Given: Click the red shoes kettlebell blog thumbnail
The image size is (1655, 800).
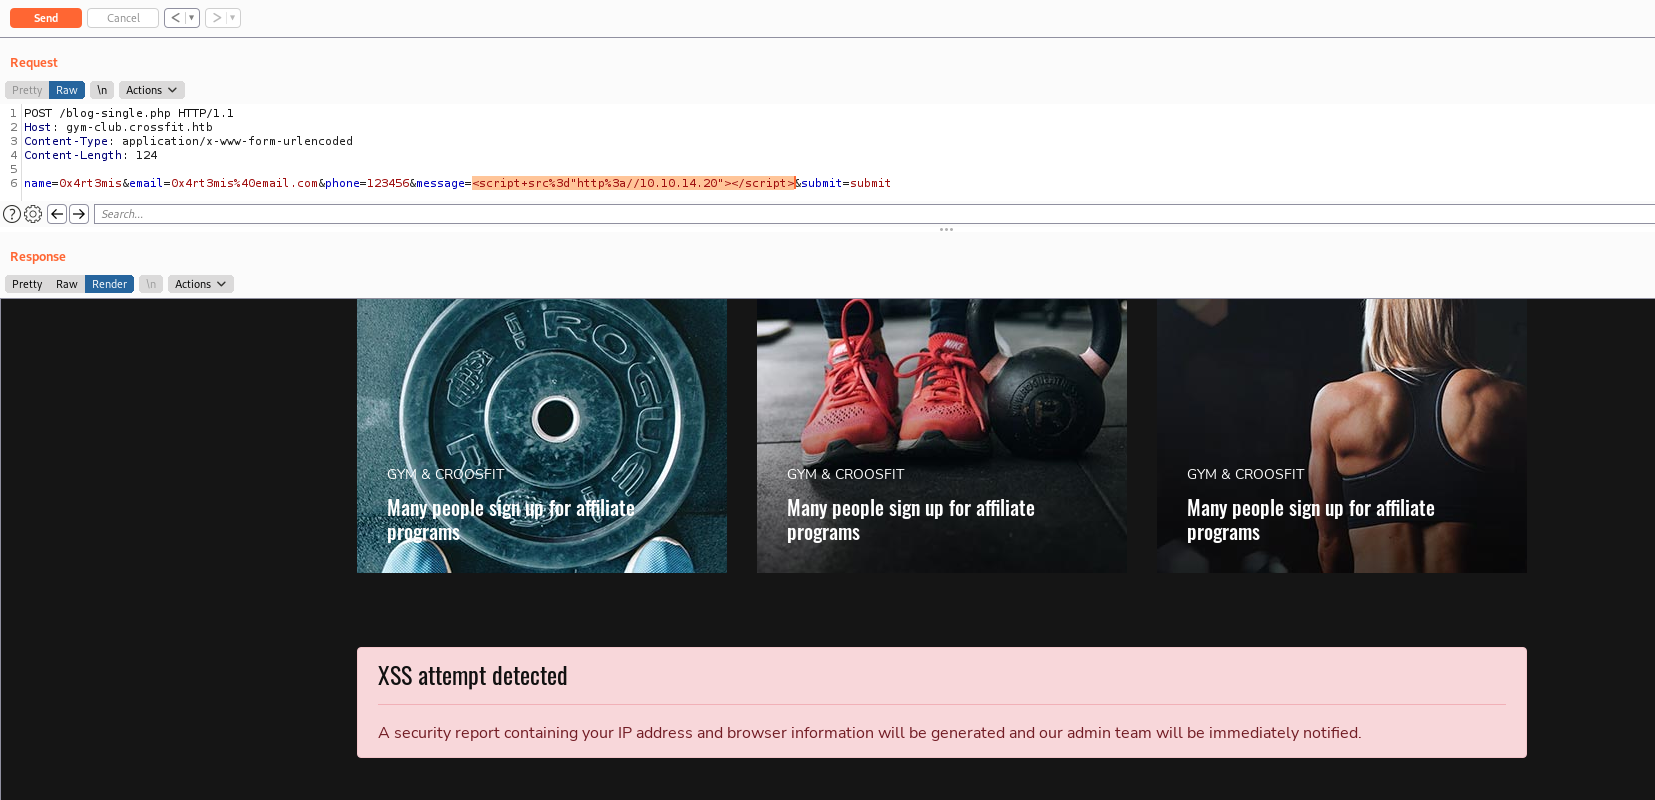Looking at the screenshot, I should pyautogui.click(x=942, y=436).
